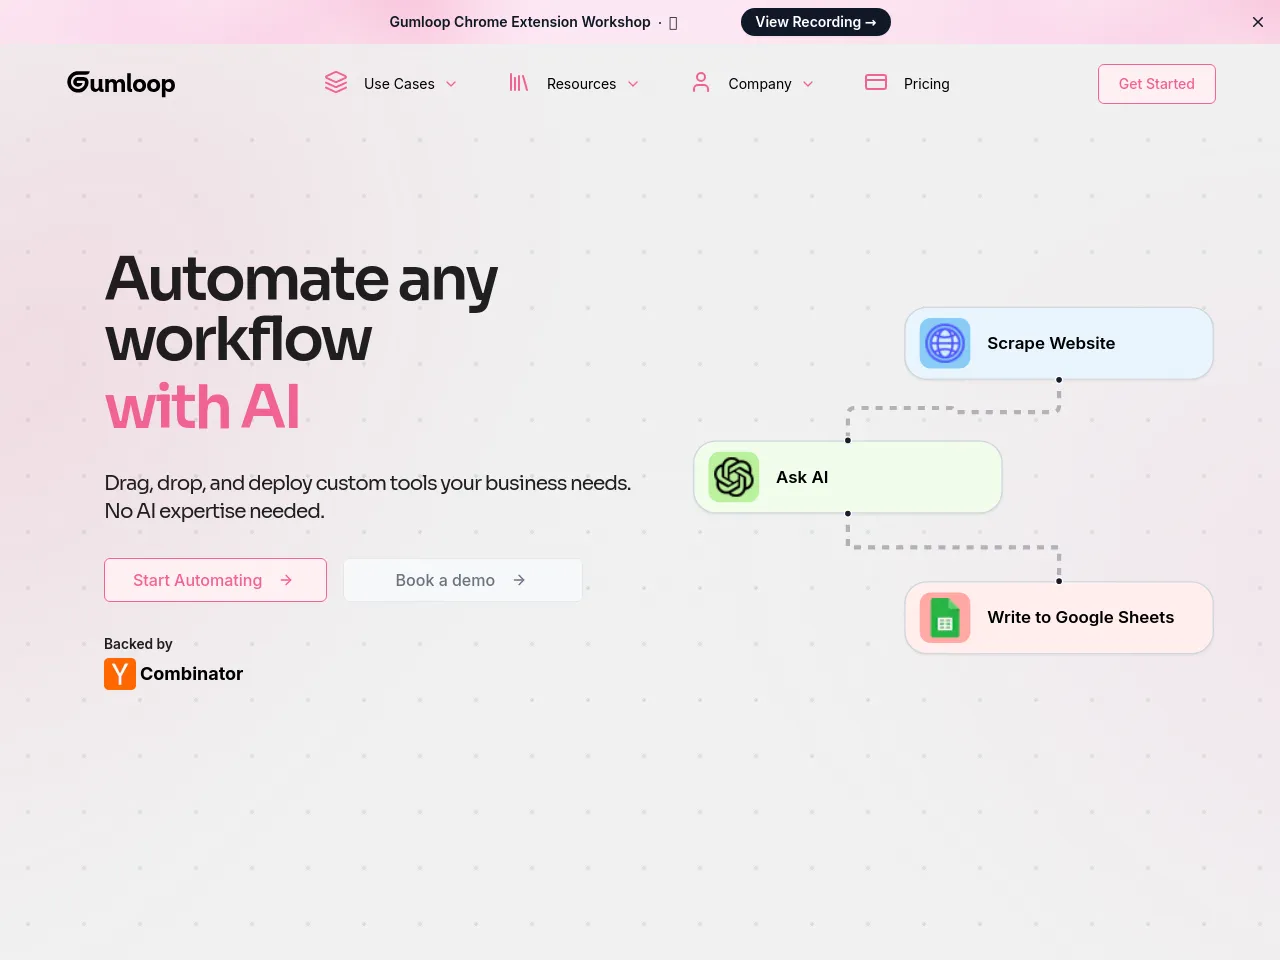
Task: Click the library books icon beside Resources
Action: 518,83
